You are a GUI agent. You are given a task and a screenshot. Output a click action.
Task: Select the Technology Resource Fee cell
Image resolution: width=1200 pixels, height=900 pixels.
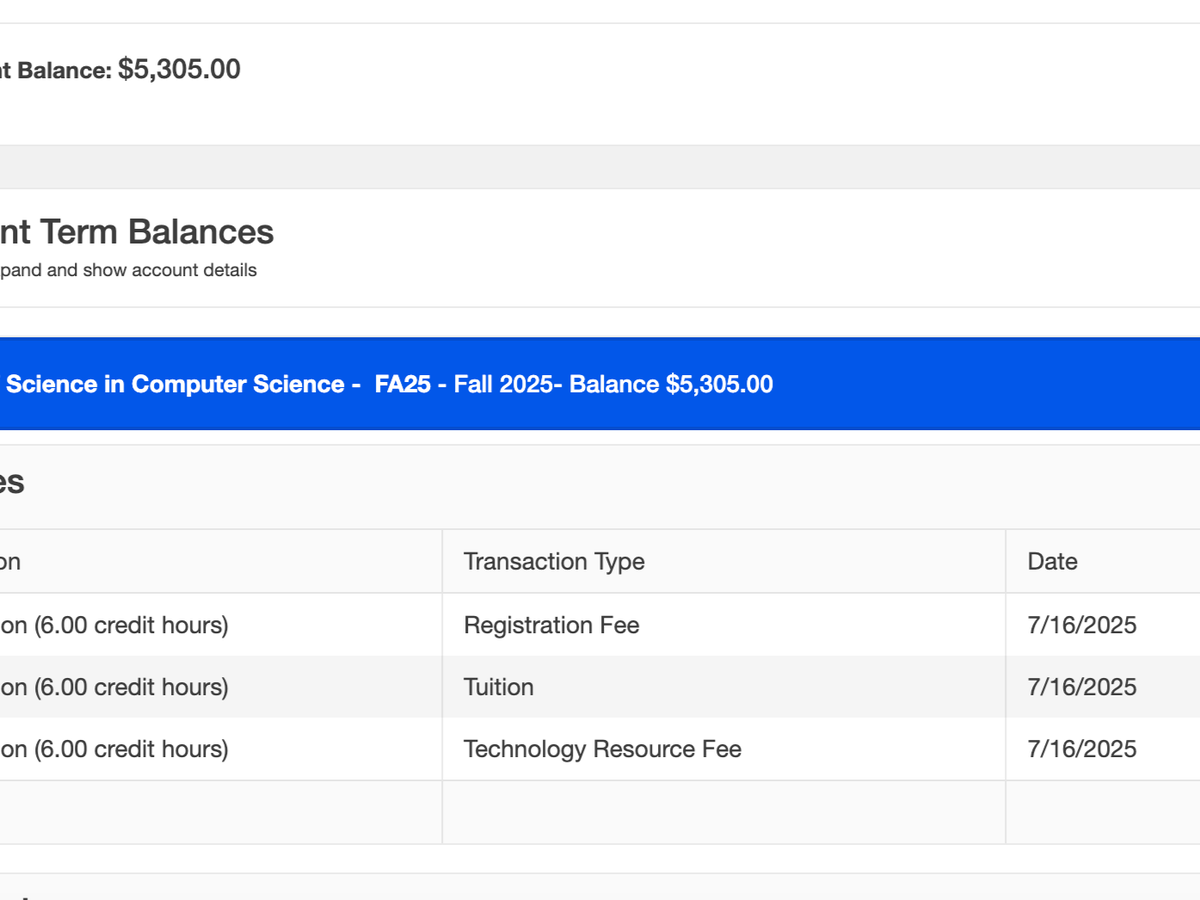pyautogui.click(x=602, y=750)
